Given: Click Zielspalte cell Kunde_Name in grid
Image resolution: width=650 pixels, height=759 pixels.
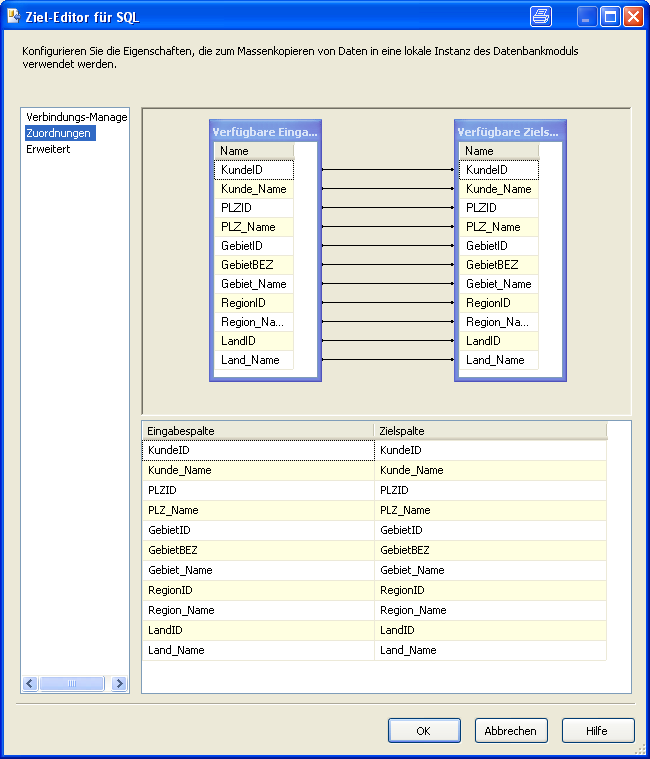Looking at the screenshot, I should 490,471.
